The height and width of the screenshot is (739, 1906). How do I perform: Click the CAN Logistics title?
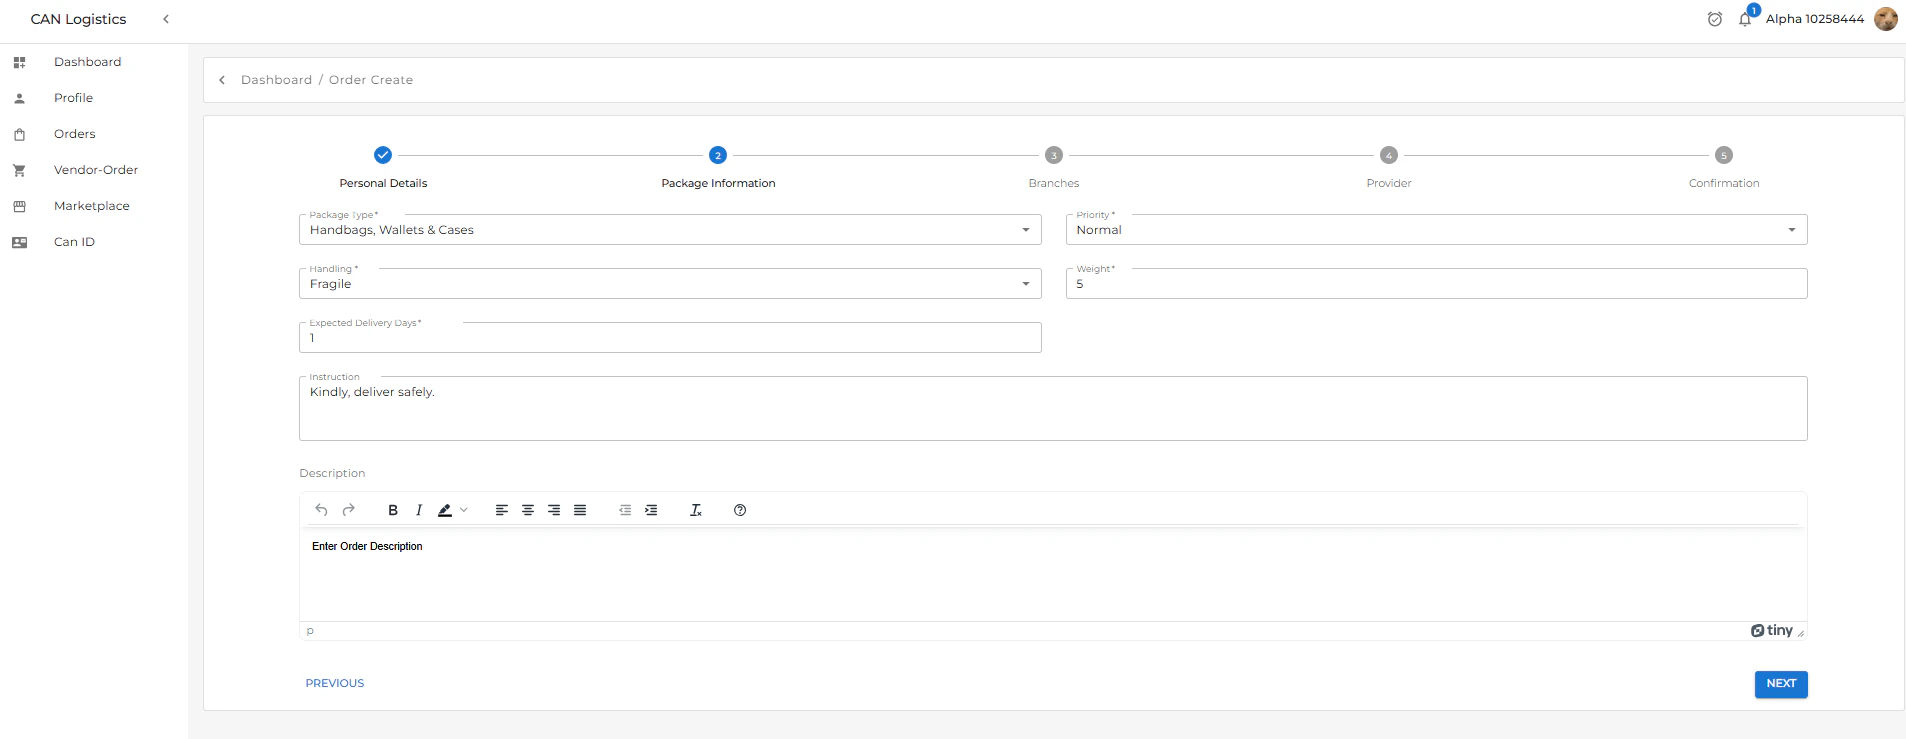tap(79, 19)
